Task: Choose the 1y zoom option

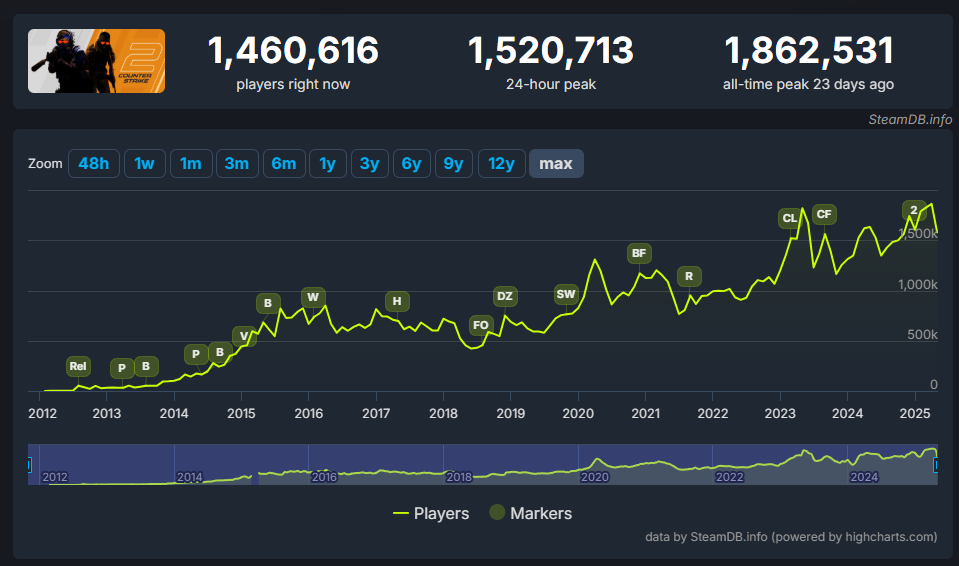Action: [x=328, y=163]
